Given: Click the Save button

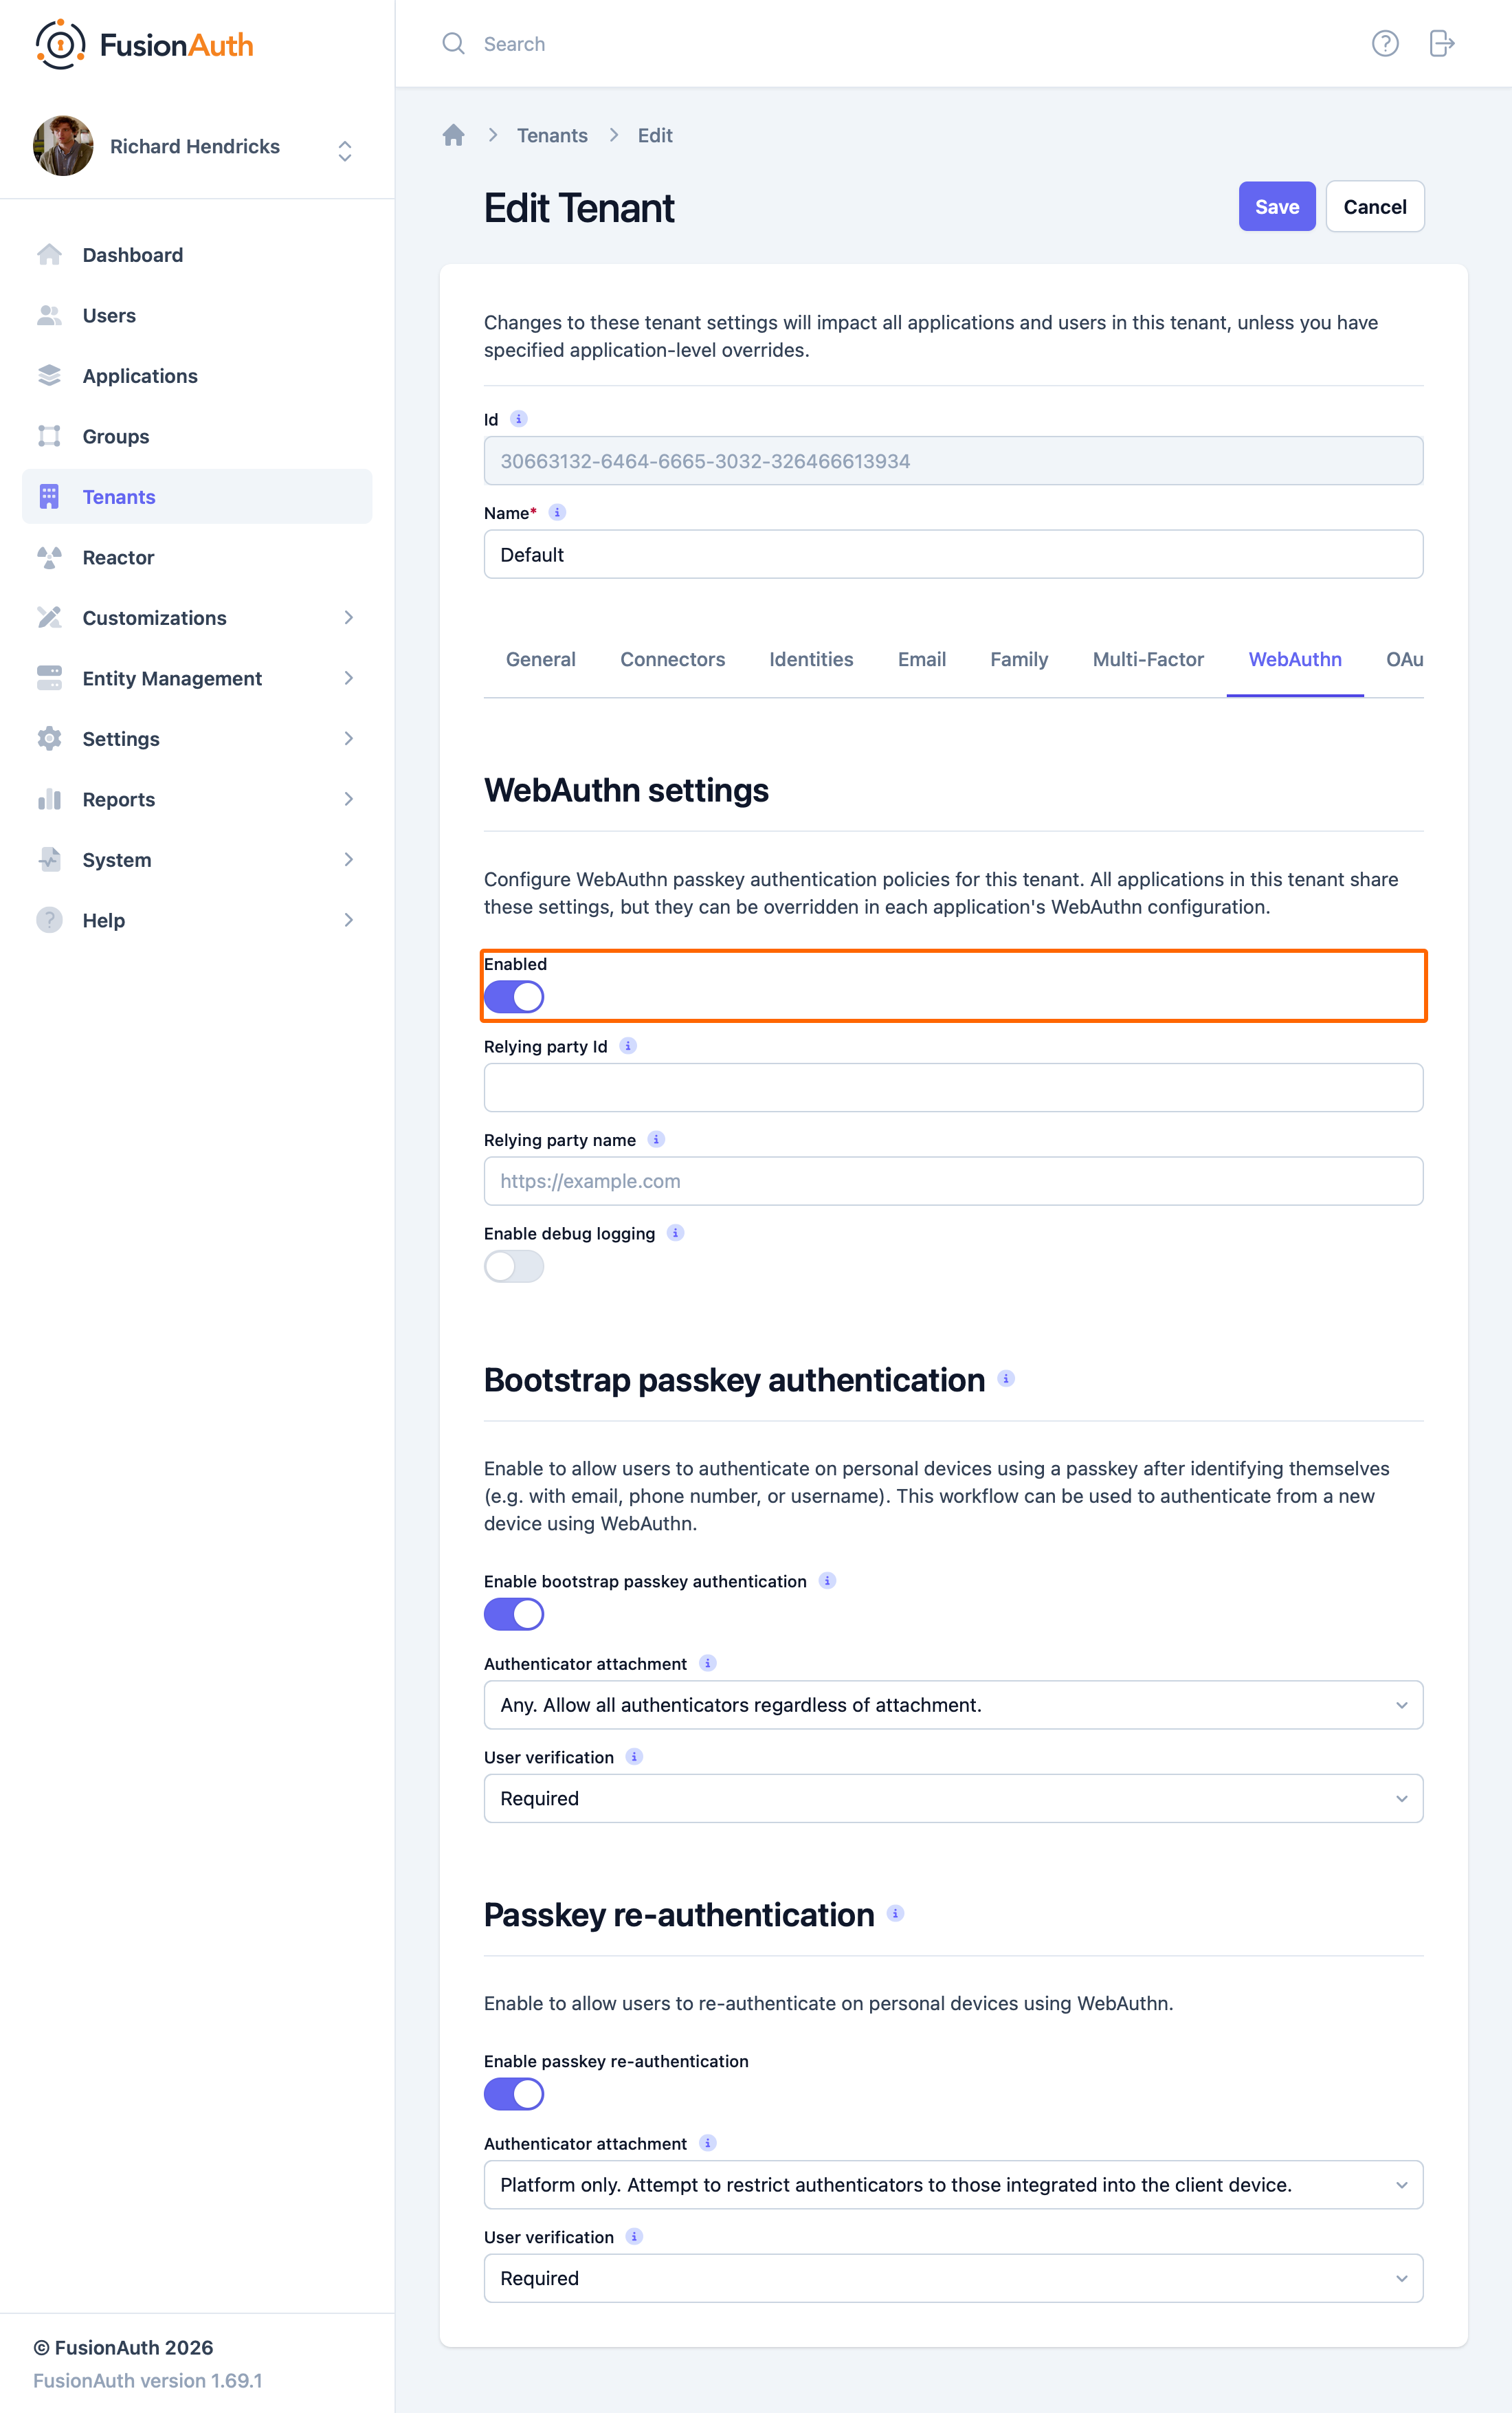Looking at the screenshot, I should tap(1277, 207).
